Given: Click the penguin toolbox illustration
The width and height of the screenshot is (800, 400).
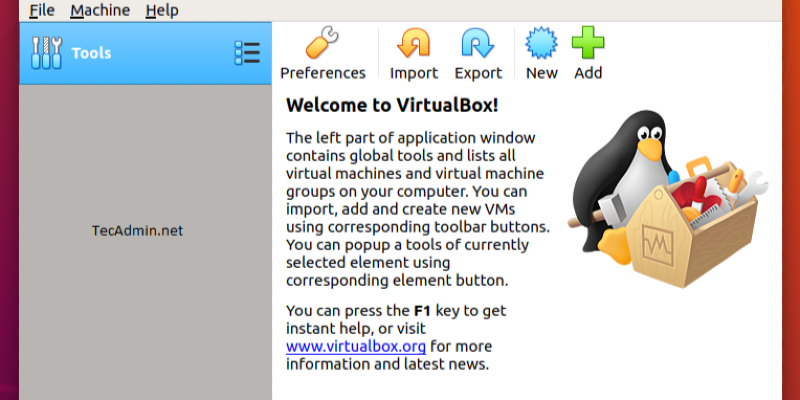Looking at the screenshot, I should click(668, 199).
